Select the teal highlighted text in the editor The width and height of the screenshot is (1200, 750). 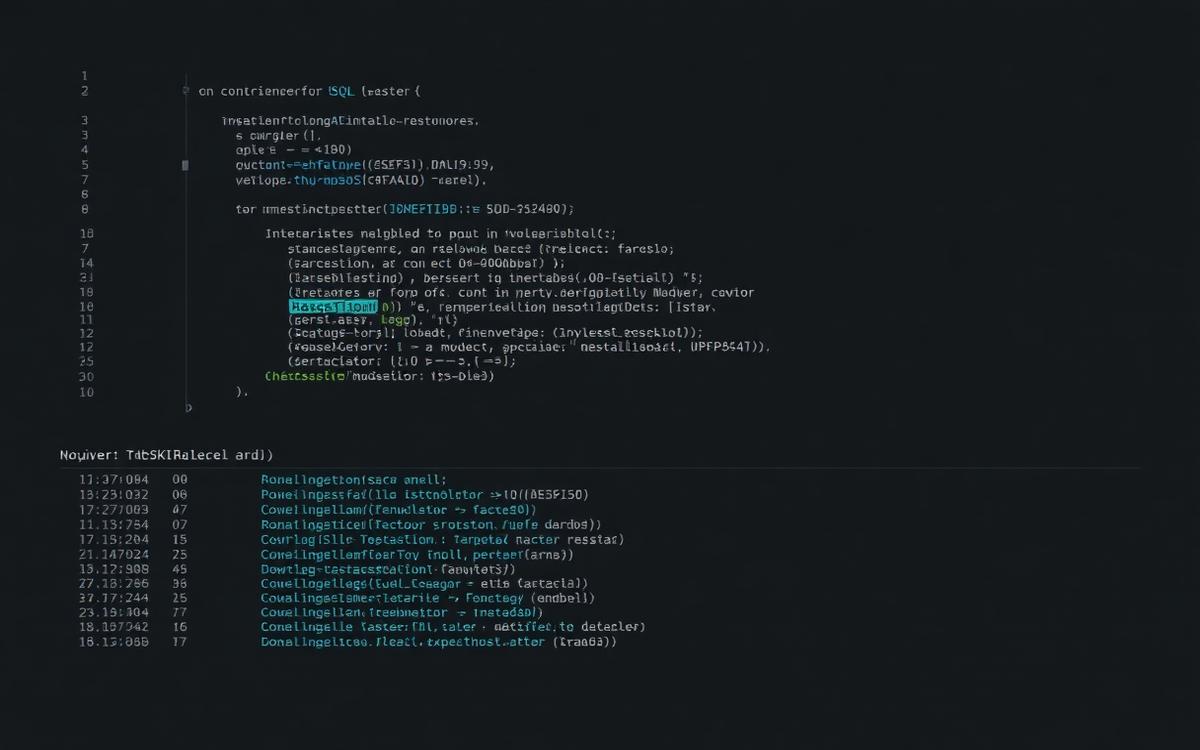click(333, 307)
